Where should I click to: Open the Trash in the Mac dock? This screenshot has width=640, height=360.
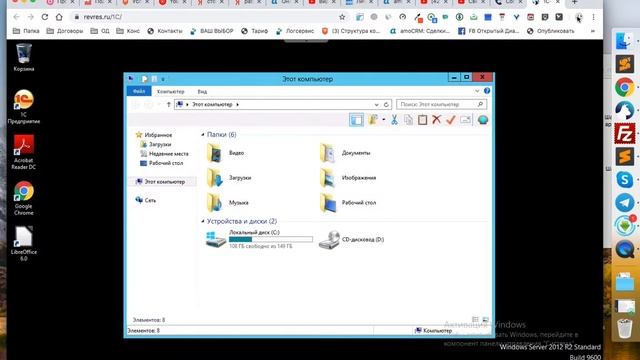tap(625, 328)
